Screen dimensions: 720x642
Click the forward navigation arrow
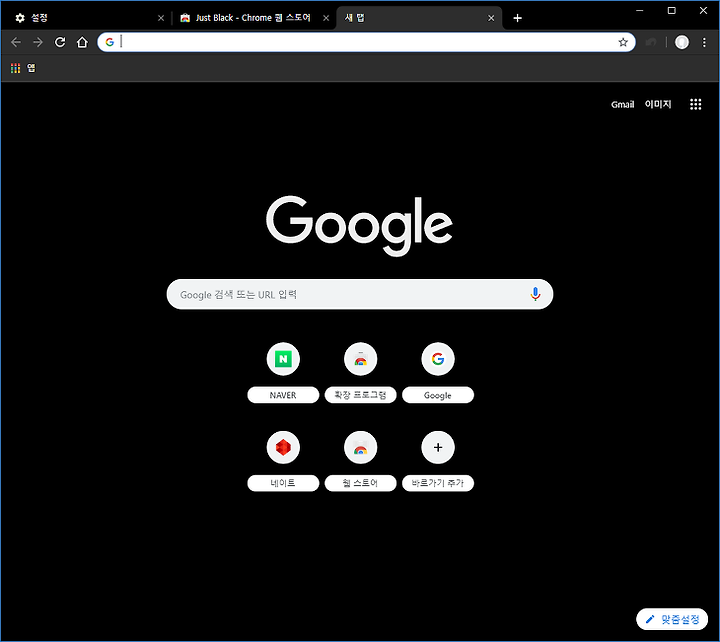coord(38,43)
